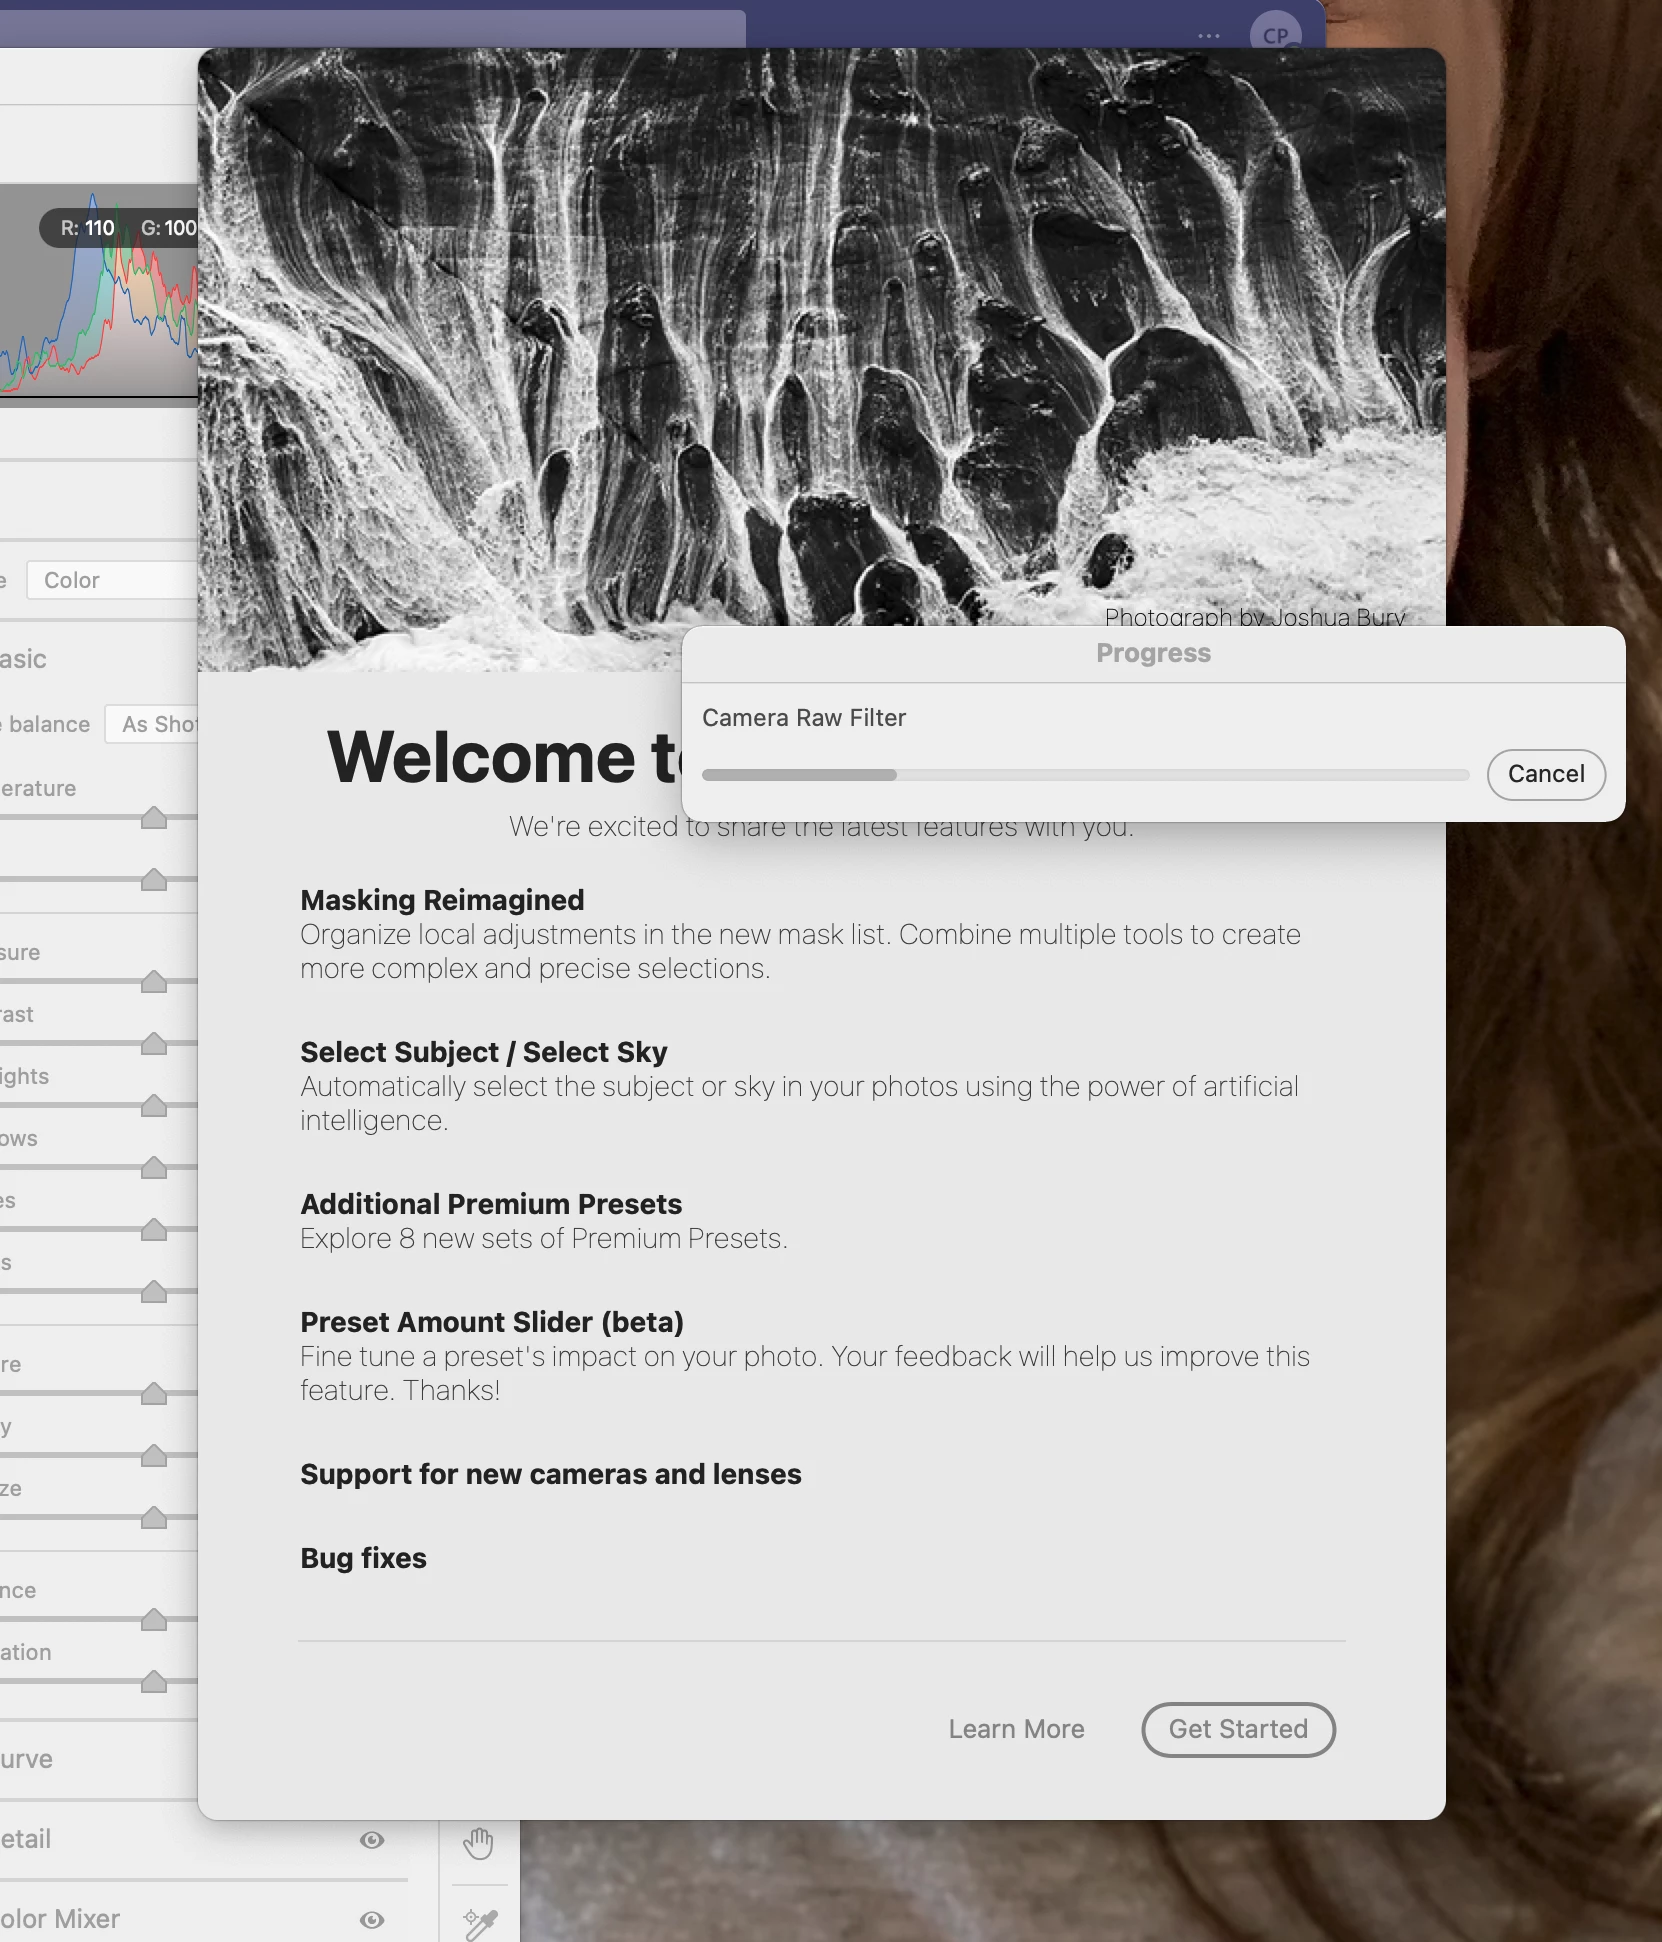The image size is (1662, 1942).
Task: Click the R: 110 readout
Action: coord(87,228)
